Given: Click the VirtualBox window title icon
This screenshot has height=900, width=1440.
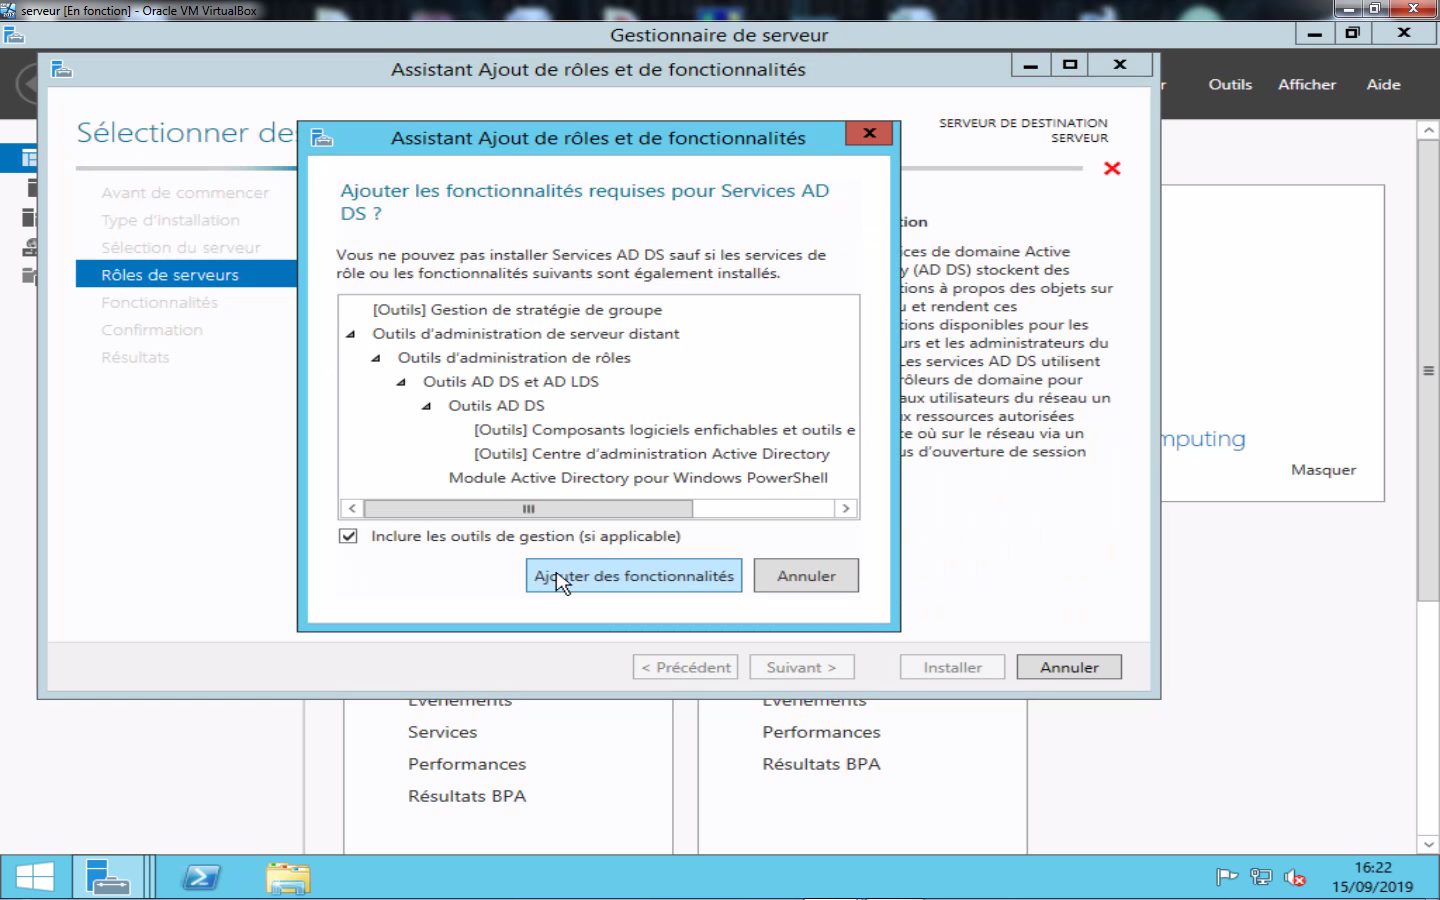Looking at the screenshot, I should click(x=8, y=9).
